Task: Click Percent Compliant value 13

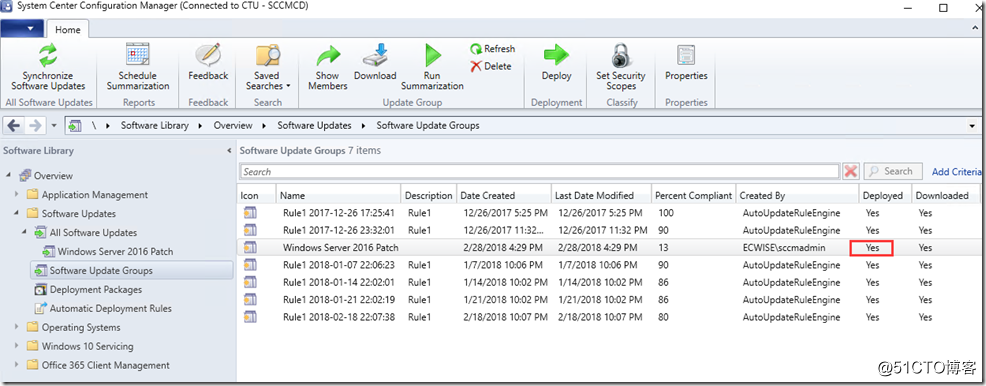Action: pos(664,248)
